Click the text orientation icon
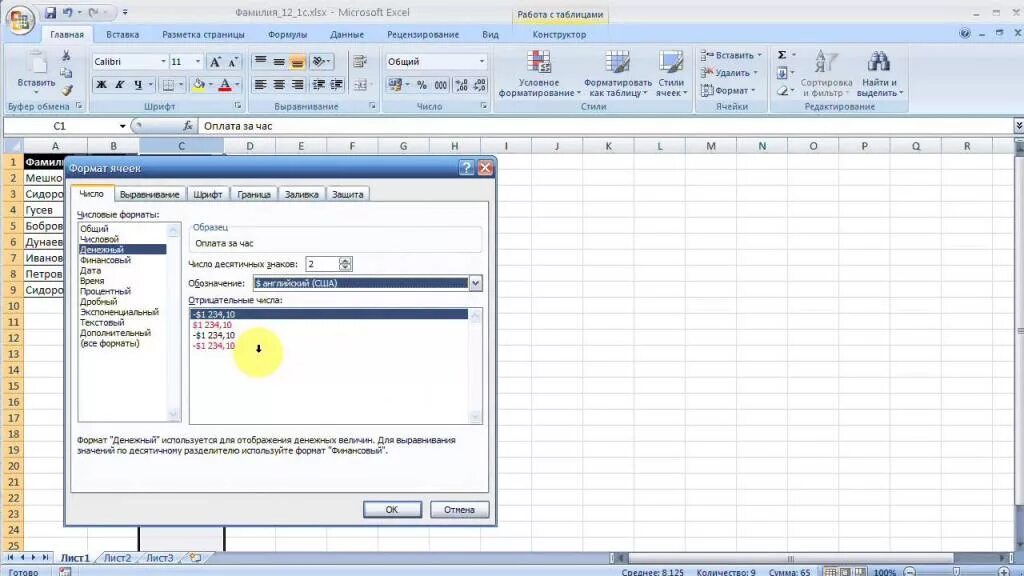The image size is (1024, 576). pos(320,62)
